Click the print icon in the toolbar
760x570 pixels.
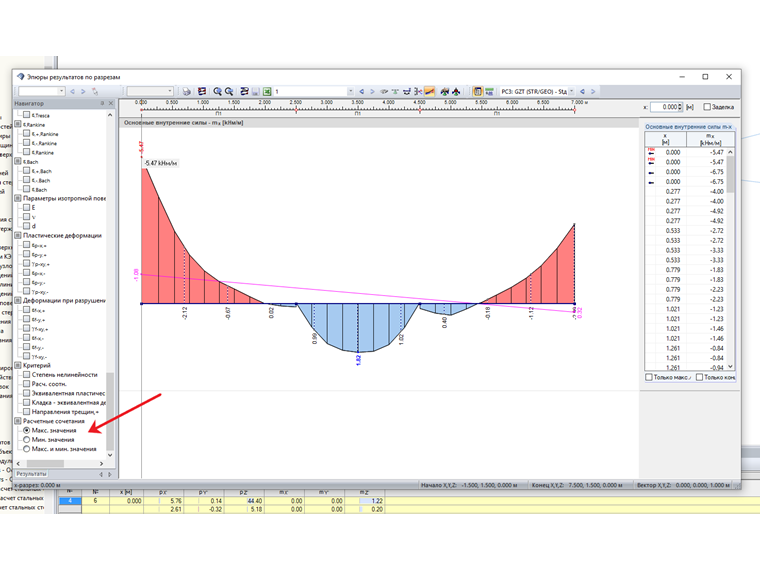tap(186, 91)
